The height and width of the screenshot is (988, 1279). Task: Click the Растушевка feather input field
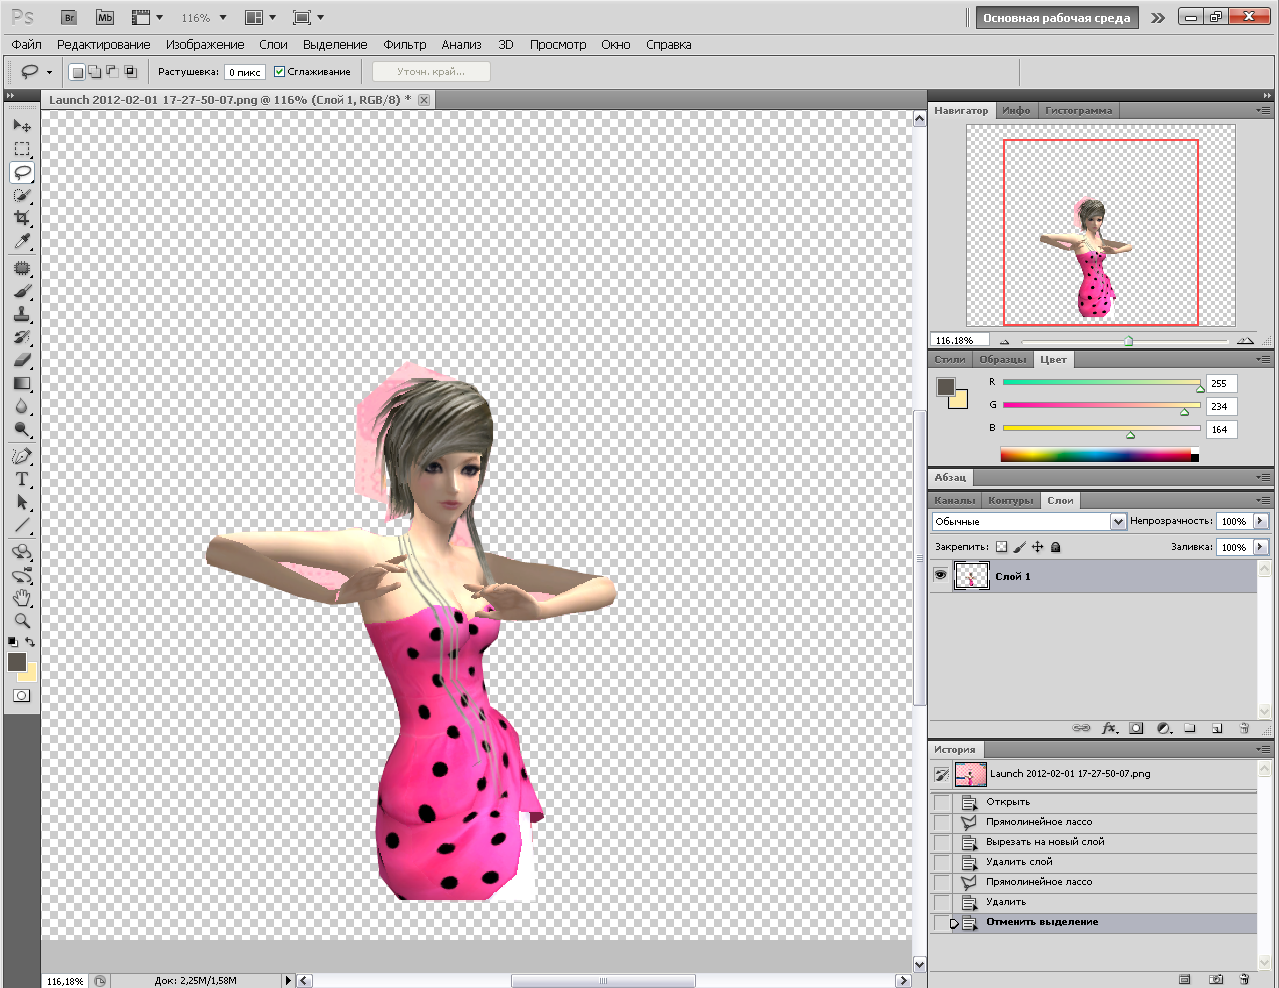point(245,72)
